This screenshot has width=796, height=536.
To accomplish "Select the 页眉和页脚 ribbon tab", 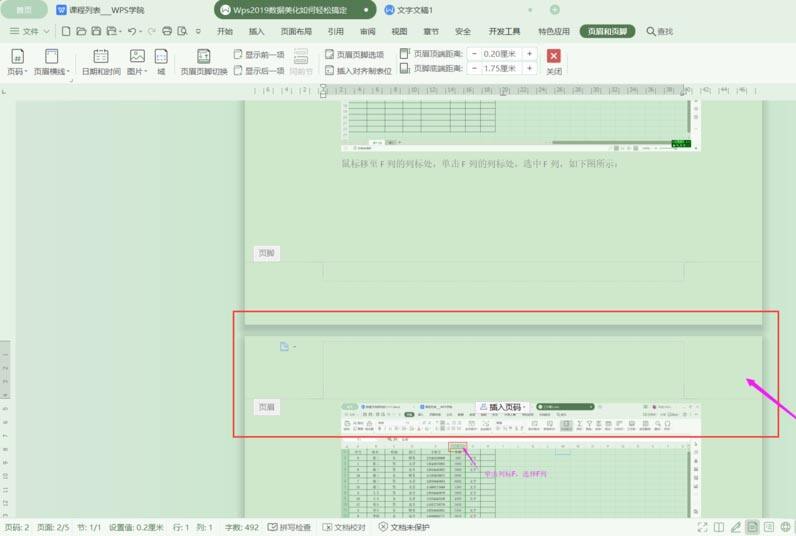I will click(607, 31).
